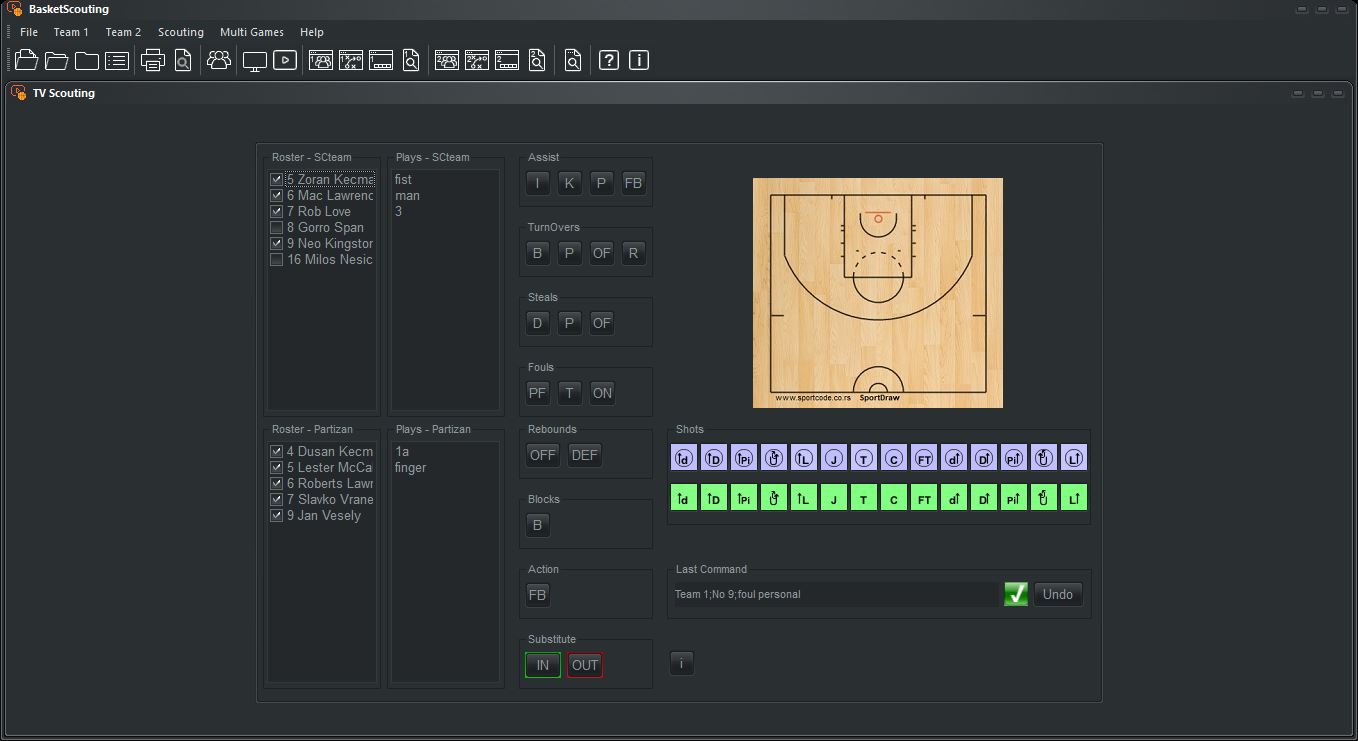Toggle Partizan player 4 Dusan checkbox
The height and width of the screenshot is (741, 1358).
(277, 452)
